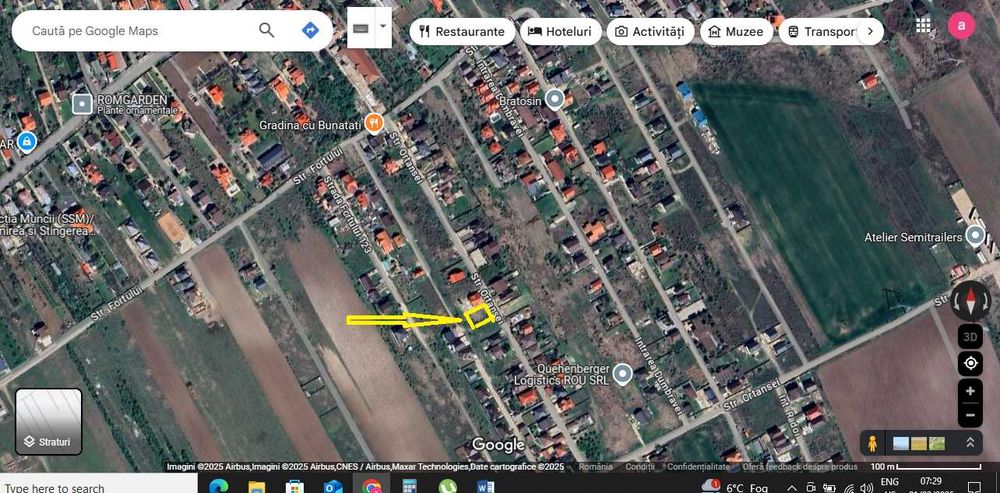Screen dimensions: 1000x493
Task: Open the green third imagery thumbnail
Action: pyautogui.click(x=937, y=443)
